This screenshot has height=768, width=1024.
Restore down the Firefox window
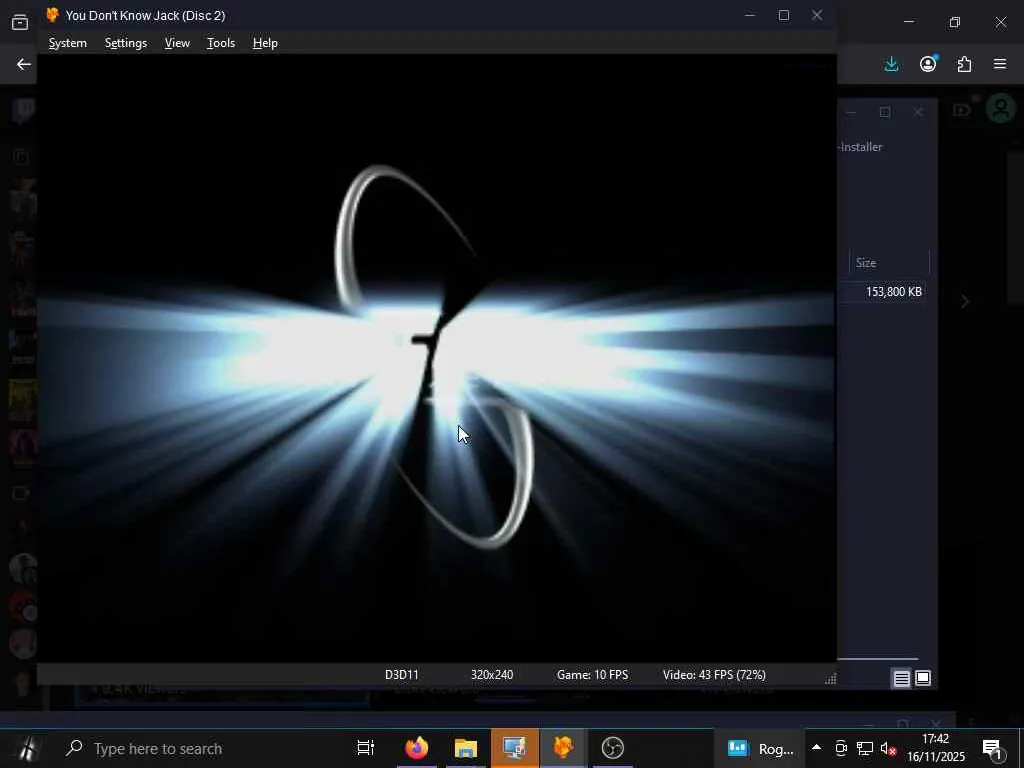(x=955, y=22)
